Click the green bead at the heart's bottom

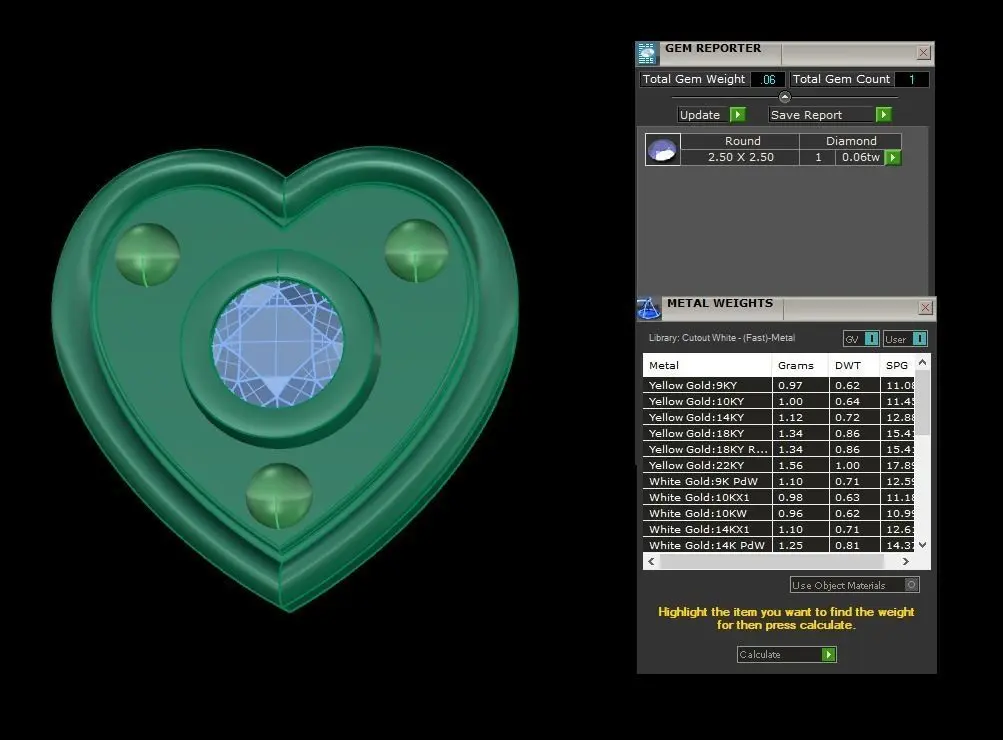coord(279,496)
